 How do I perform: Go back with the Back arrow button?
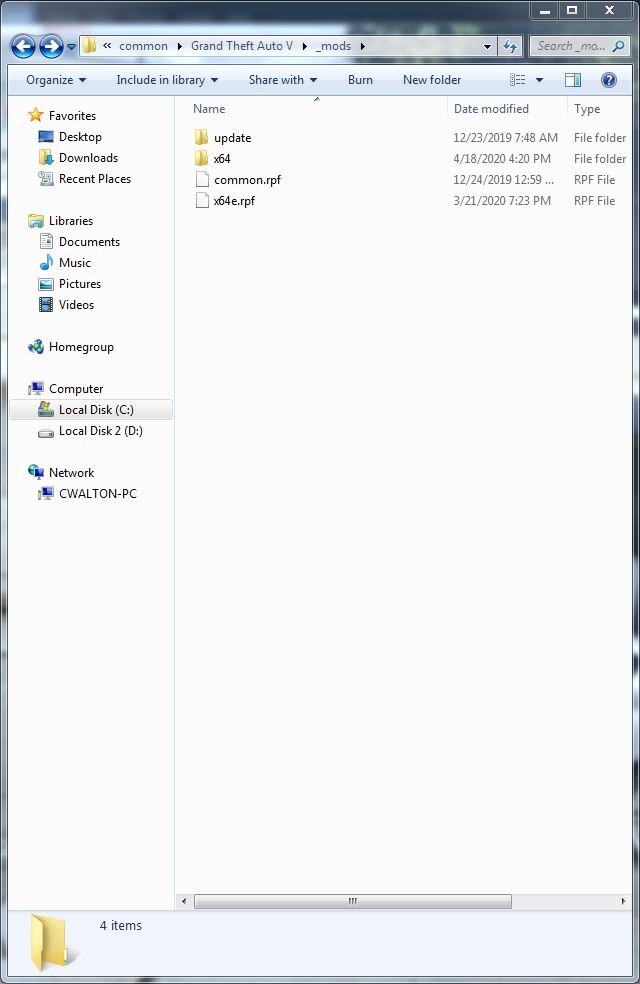click(x=23, y=46)
